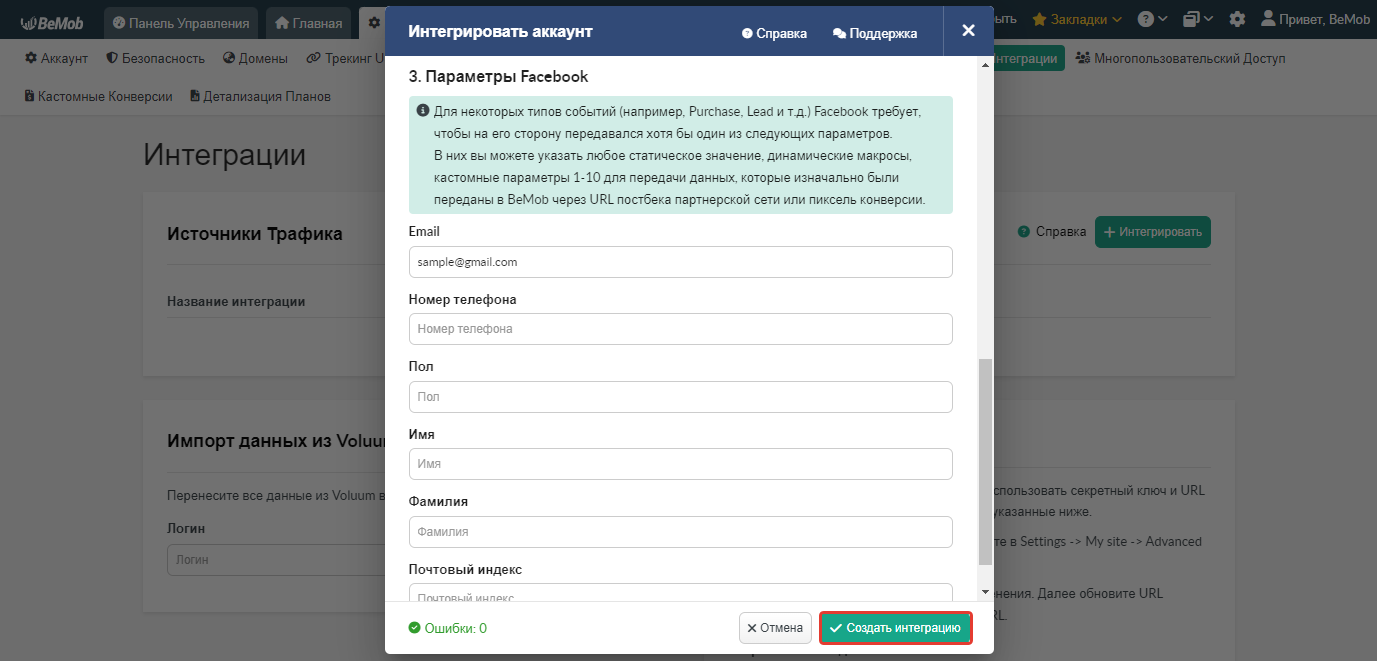Click the Ошибки: 0 status indicator
Screen dimensions: 1377x661
(x=448, y=629)
